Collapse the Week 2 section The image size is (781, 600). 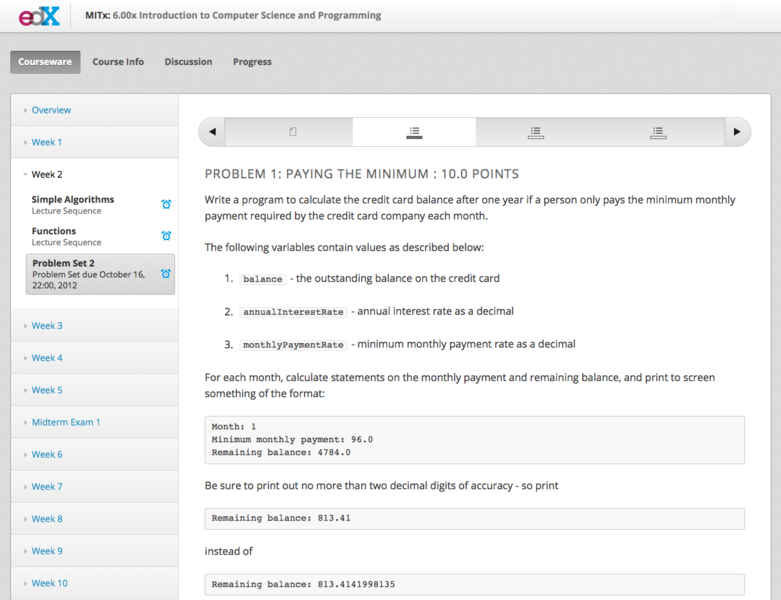pos(46,174)
